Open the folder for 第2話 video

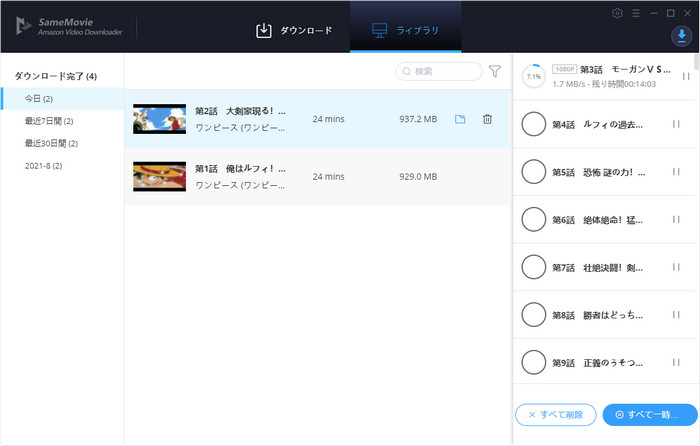(x=460, y=119)
